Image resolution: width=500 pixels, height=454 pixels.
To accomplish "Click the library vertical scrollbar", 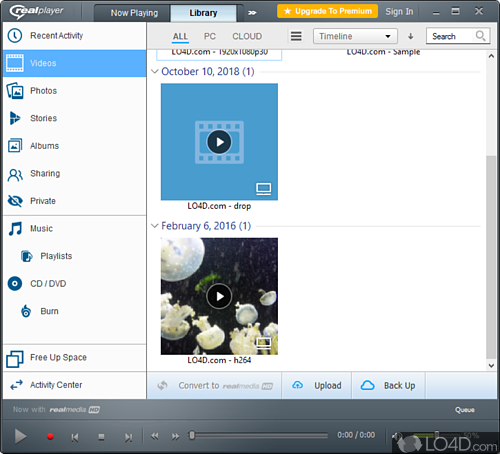I will pyautogui.click(x=491, y=257).
